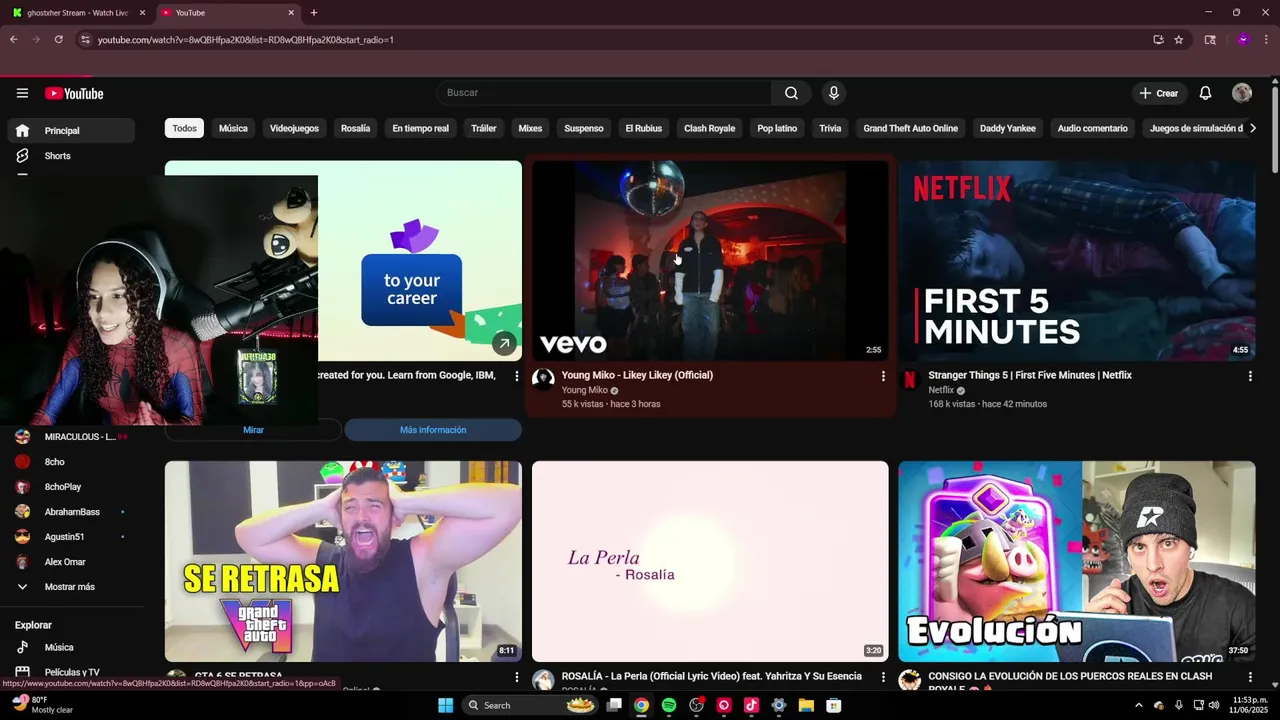Open a new browser tab

(x=314, y=13)
